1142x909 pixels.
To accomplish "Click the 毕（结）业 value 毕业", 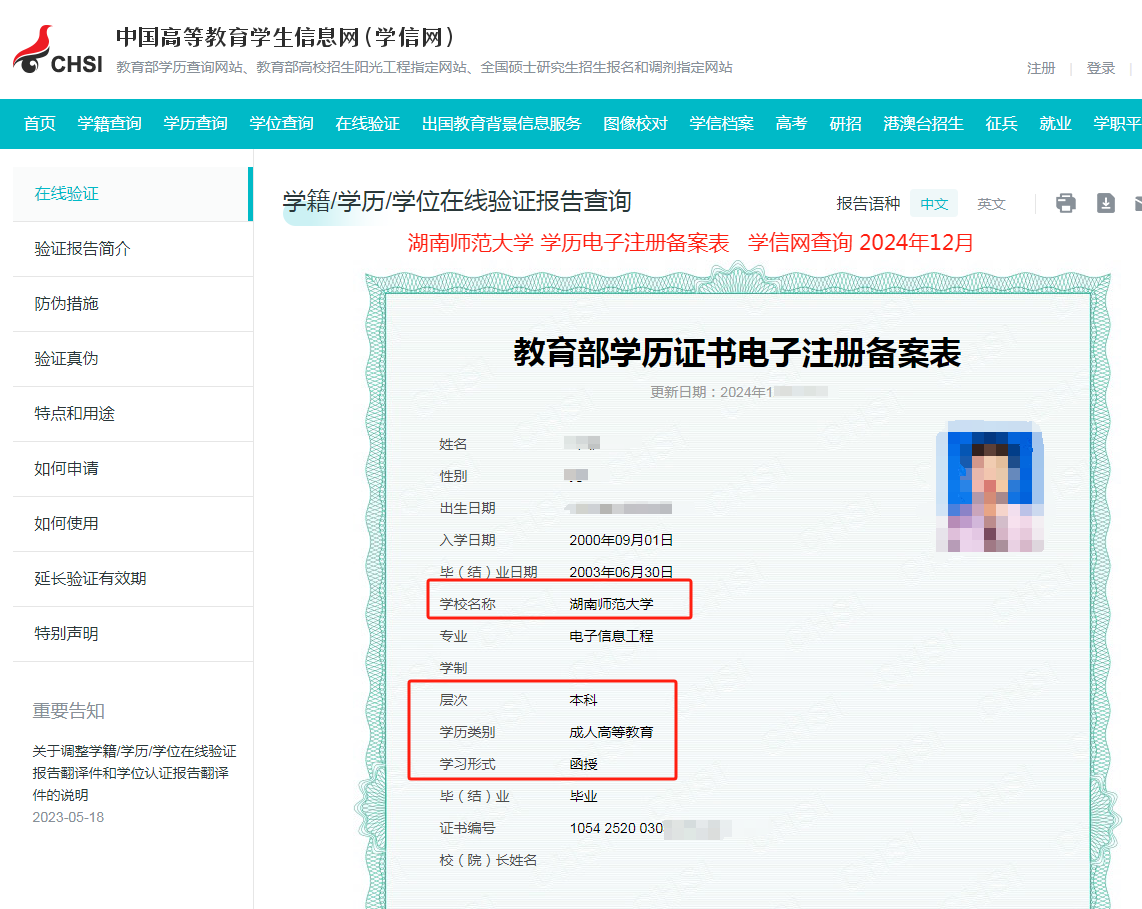I will (x=583, y=797).
